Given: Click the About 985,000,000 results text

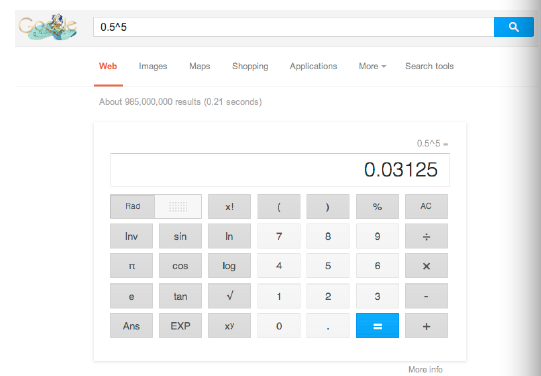Looking at the screenshot, I should pos(180,102).
